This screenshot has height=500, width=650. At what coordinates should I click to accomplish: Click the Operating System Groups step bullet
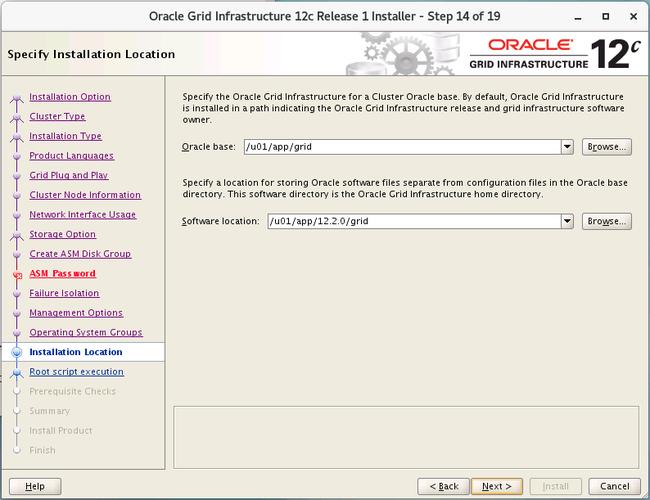(17, 333)
